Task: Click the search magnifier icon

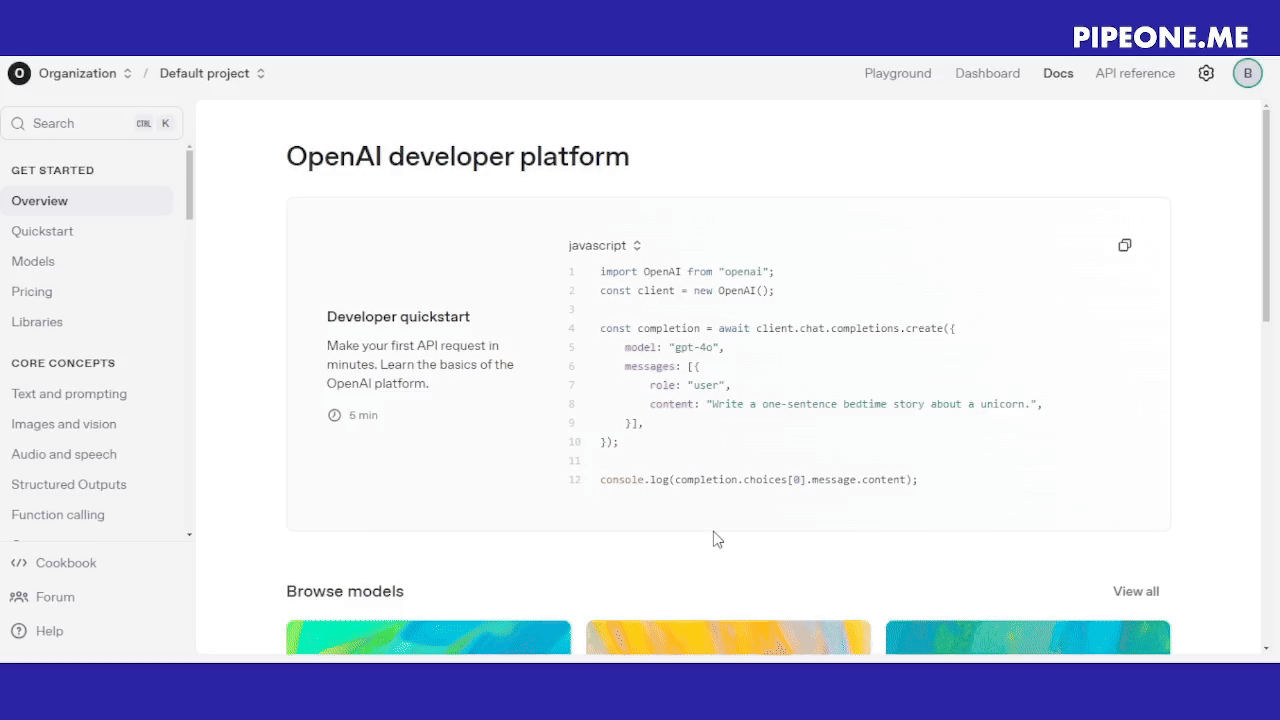Action: [x=18, y=124]
